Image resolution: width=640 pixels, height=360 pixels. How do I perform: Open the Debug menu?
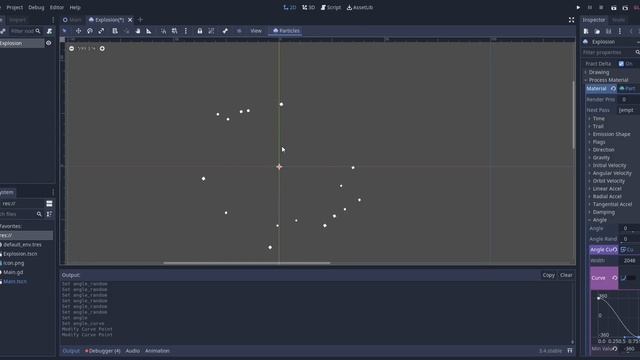(36, 7)
